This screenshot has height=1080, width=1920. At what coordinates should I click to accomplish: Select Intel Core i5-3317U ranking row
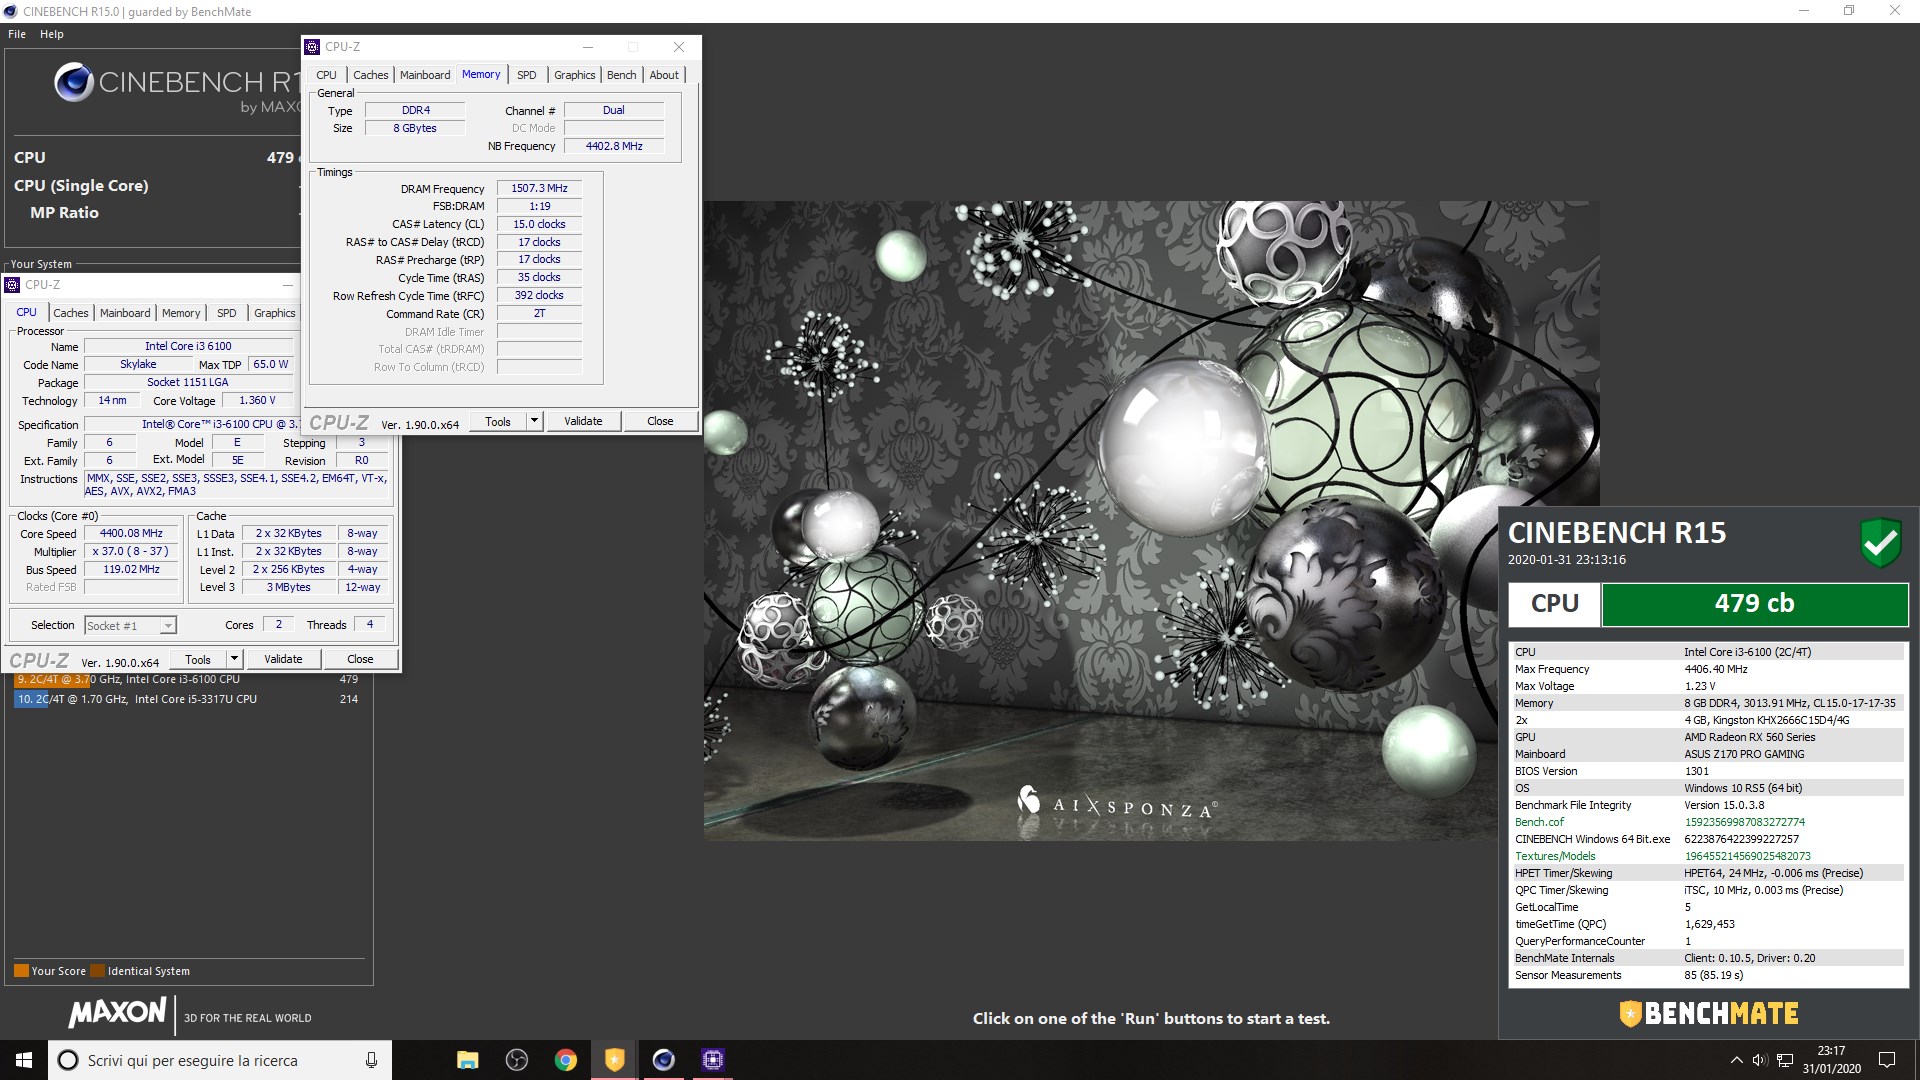(187, 699)
